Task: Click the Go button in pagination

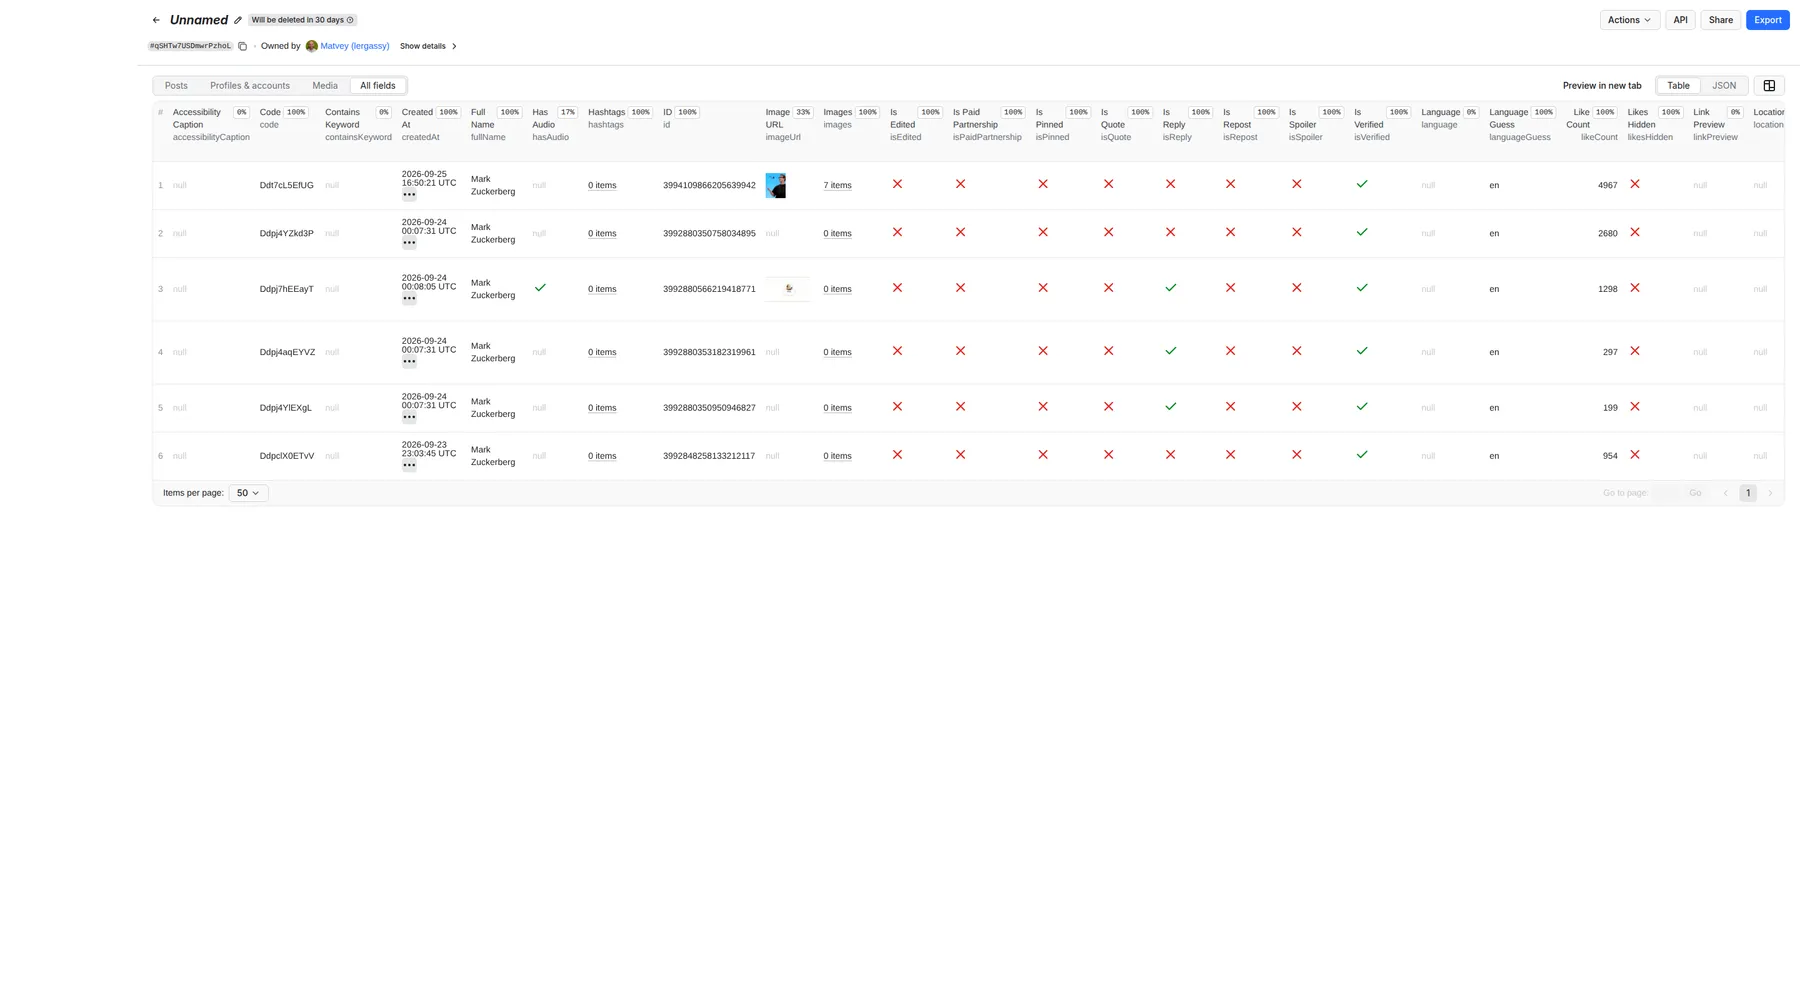Action: [x=1695, y=493]
